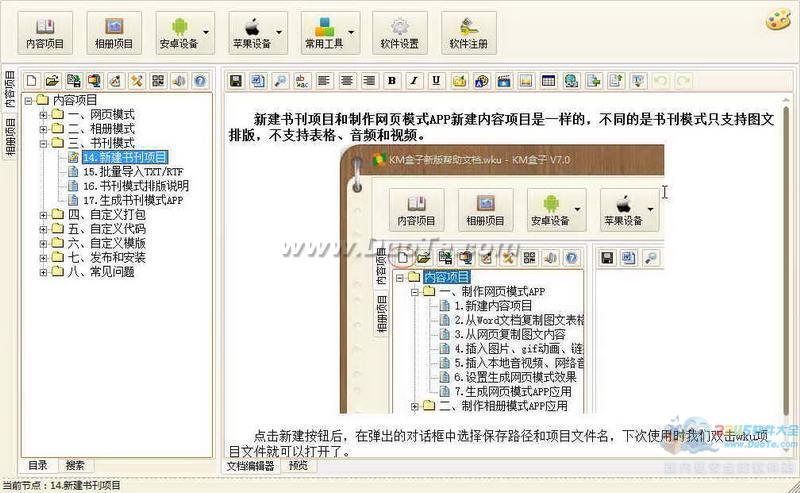Collapse the root 内容项目 tree node
This screenshot has height=493, width=800.
[29, 101]
